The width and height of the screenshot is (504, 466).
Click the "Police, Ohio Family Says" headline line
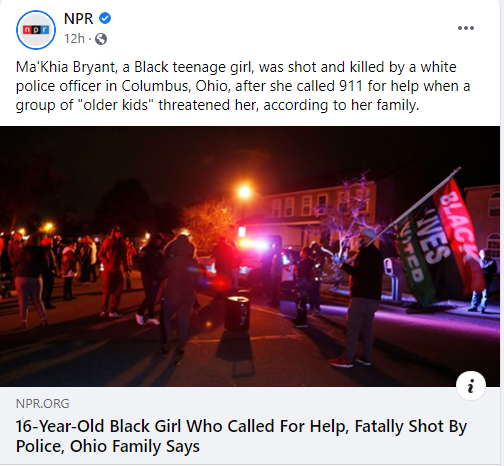(x=108, y=446)
